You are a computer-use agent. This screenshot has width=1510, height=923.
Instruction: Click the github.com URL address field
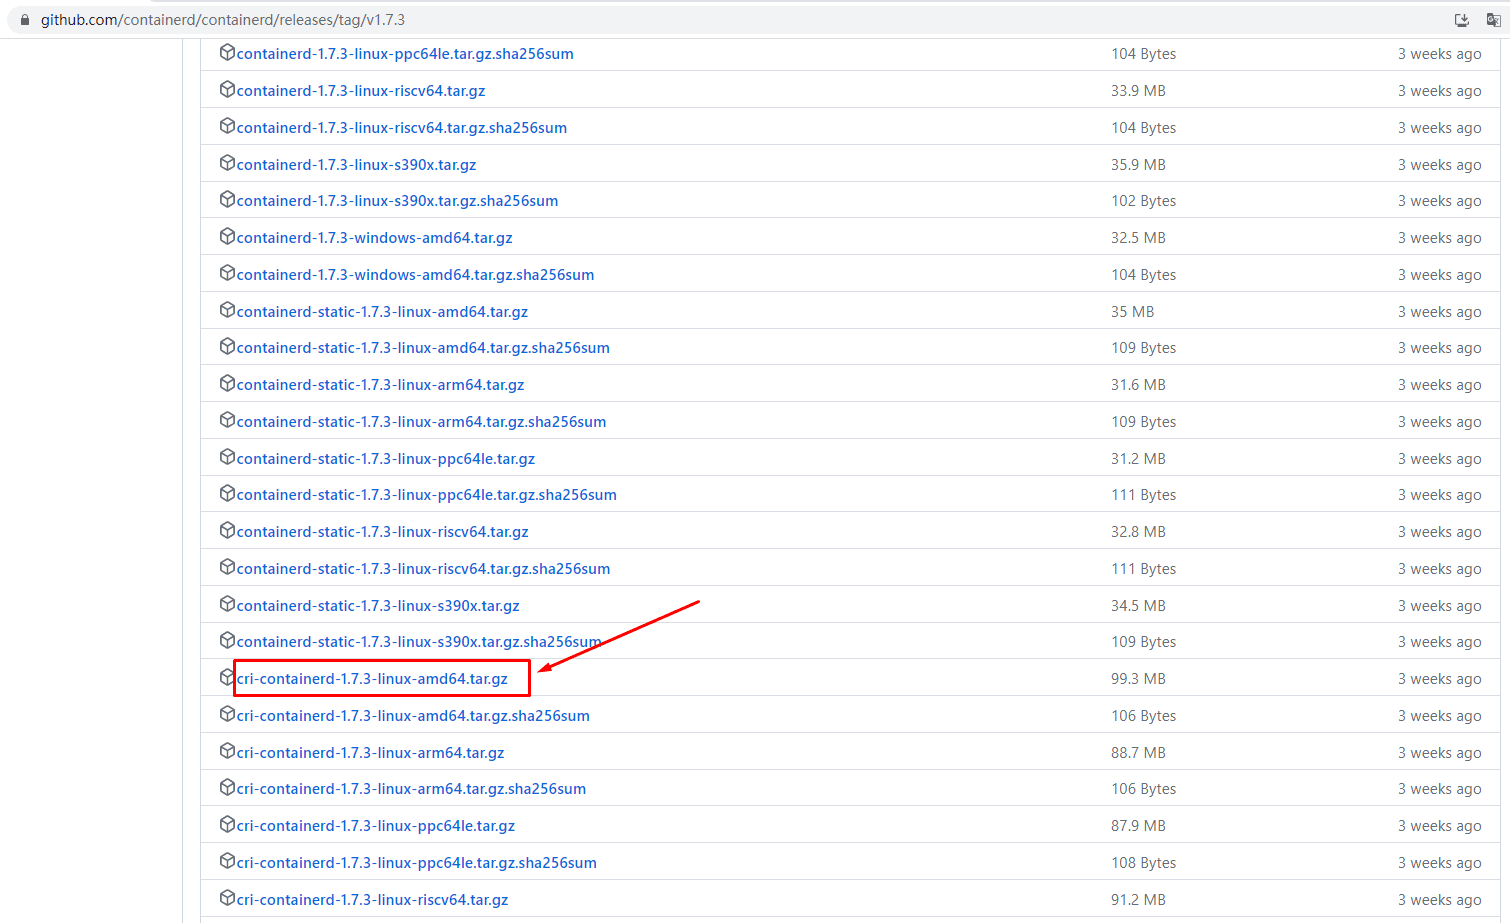point(223,20)
